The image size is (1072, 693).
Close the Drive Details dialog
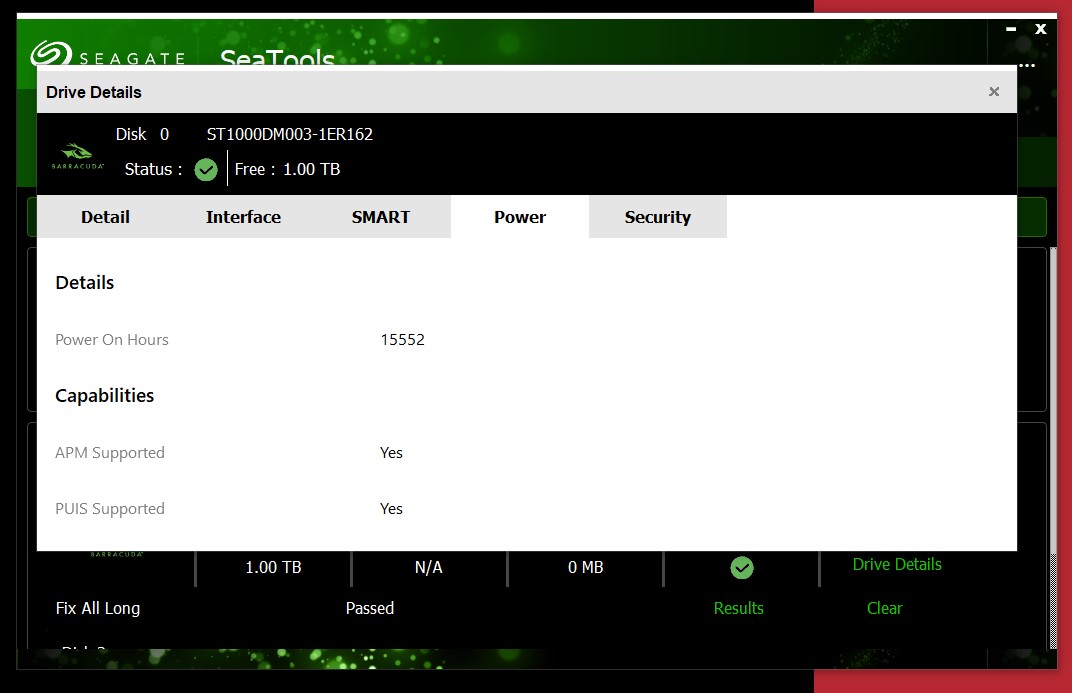click(993, 92)
